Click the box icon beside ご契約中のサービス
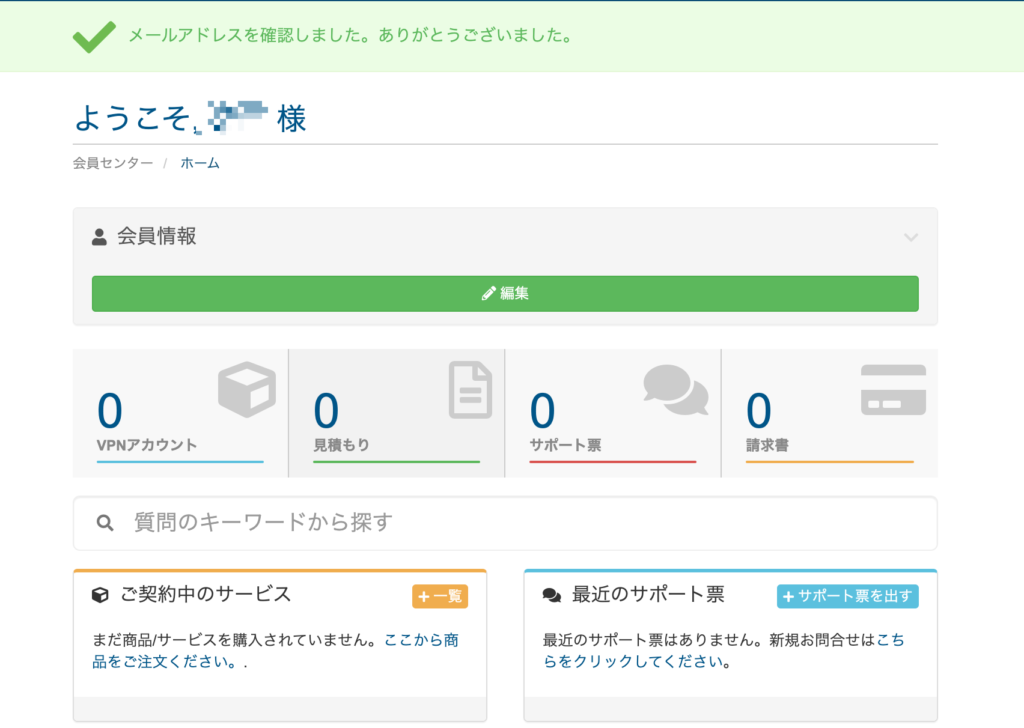 [100, 595]
